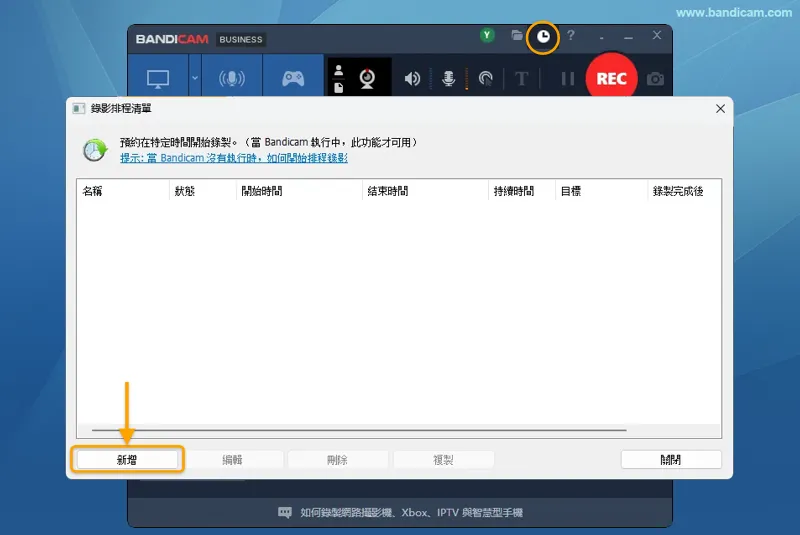
Task: Minimize Bandicam main window
Action: point(629,36)
